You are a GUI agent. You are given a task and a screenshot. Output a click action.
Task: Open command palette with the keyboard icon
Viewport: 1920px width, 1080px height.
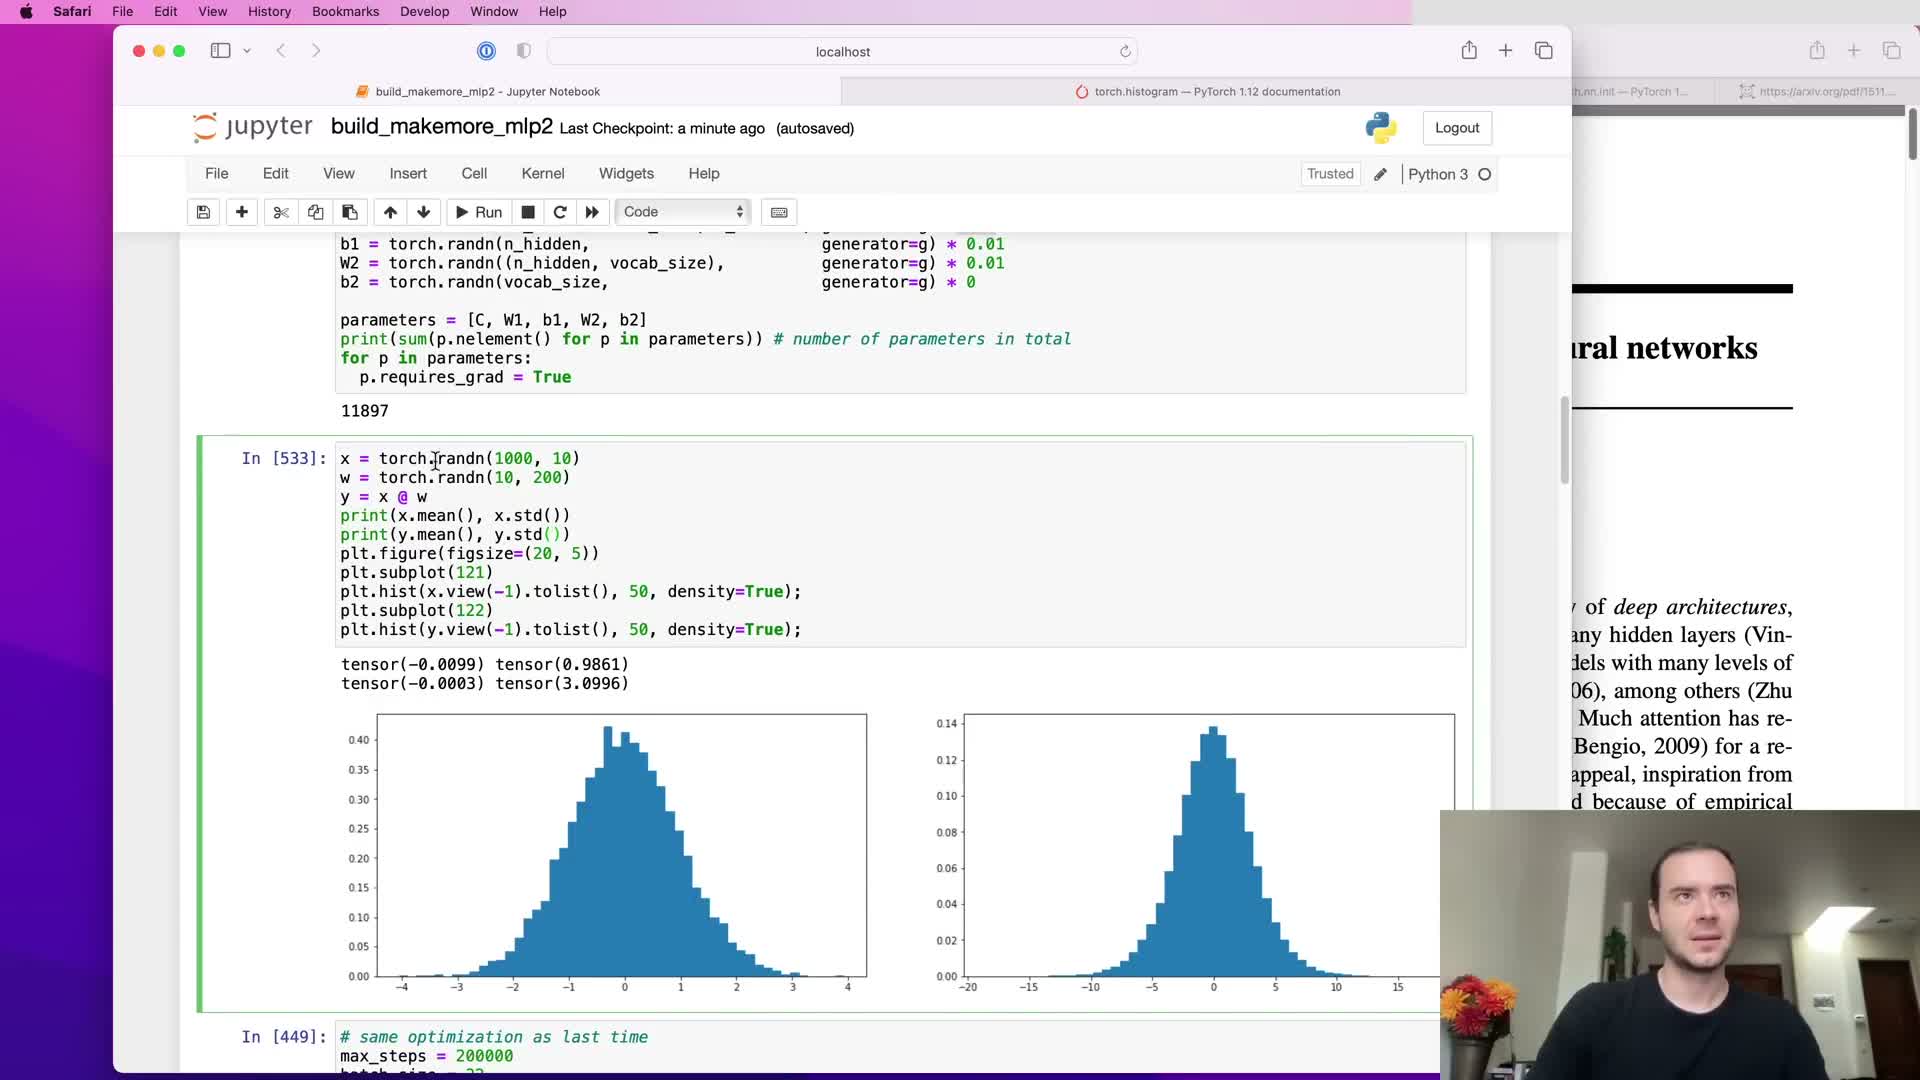pos(779,212)
